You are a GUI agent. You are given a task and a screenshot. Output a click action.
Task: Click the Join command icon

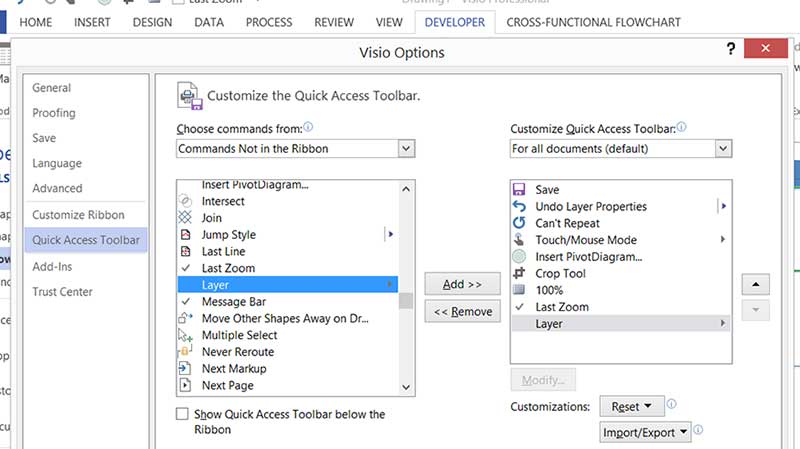[185, 218]
